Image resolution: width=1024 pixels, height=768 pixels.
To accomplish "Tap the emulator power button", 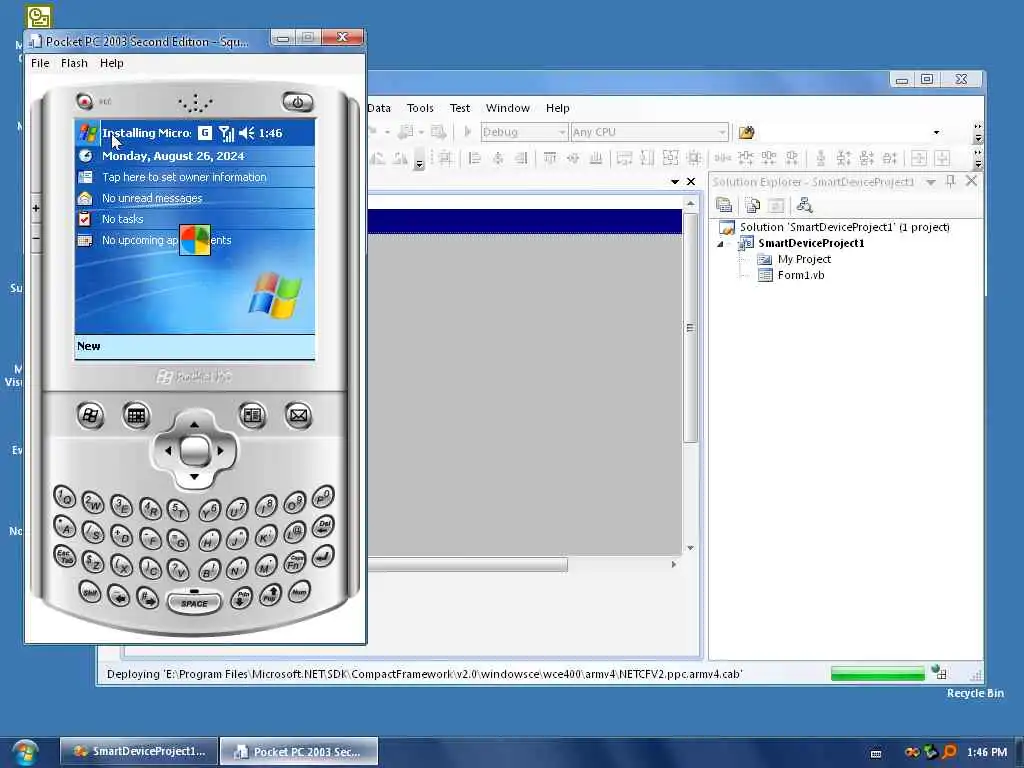I will click(297, 102).
